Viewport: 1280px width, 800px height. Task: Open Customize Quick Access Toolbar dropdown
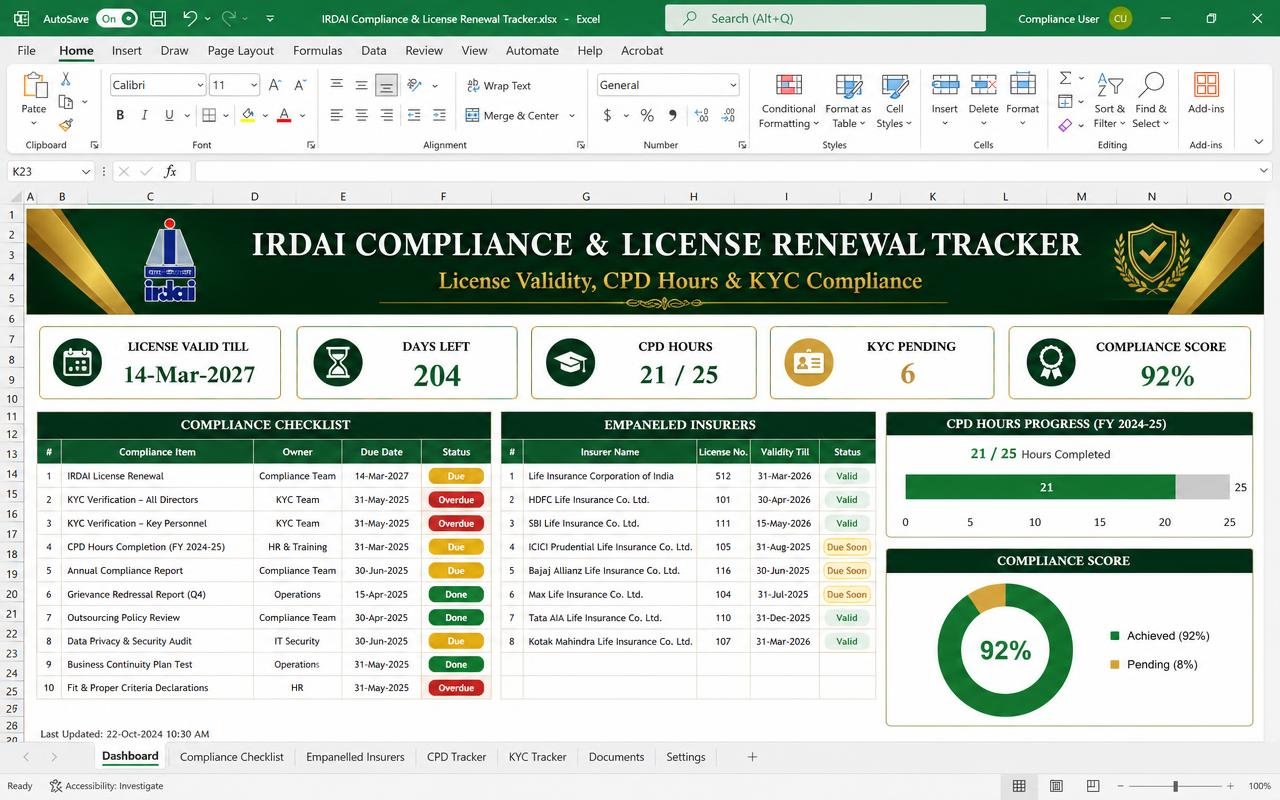pos(270,19)
